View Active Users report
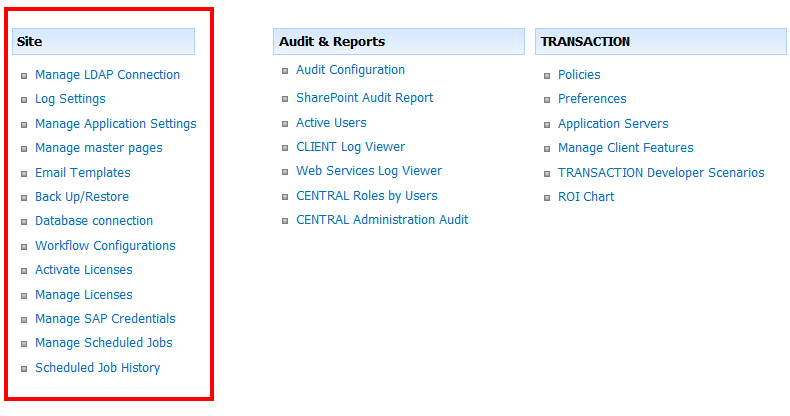Screen dimensions: 790x416 pos(331,123)
